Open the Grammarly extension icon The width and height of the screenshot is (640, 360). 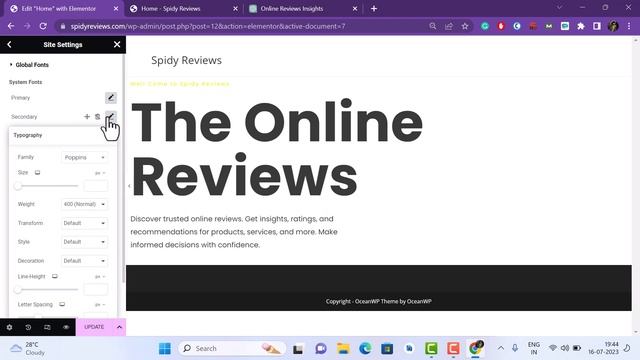(485, 26)
